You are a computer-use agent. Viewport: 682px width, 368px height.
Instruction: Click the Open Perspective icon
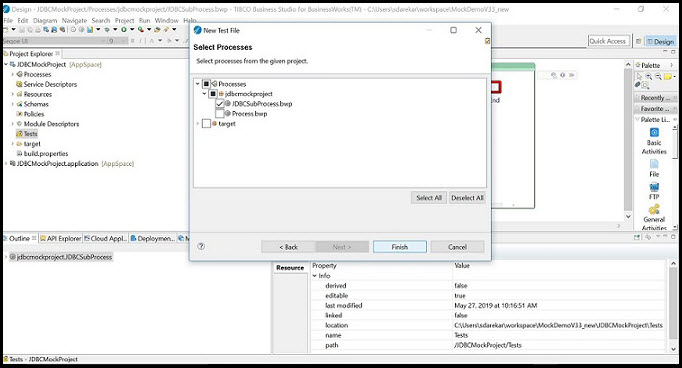point(638,41)
